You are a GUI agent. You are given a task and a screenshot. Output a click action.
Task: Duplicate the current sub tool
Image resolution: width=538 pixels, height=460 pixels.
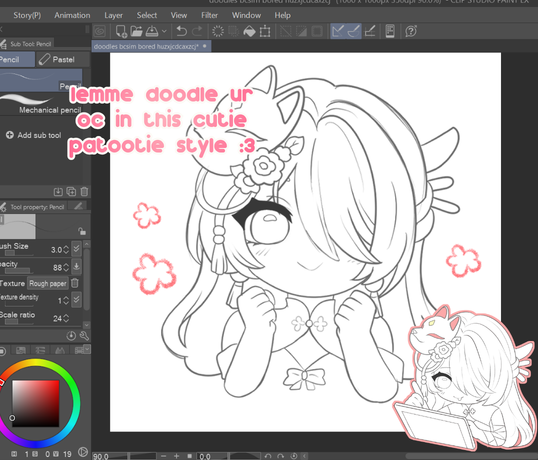71,191
